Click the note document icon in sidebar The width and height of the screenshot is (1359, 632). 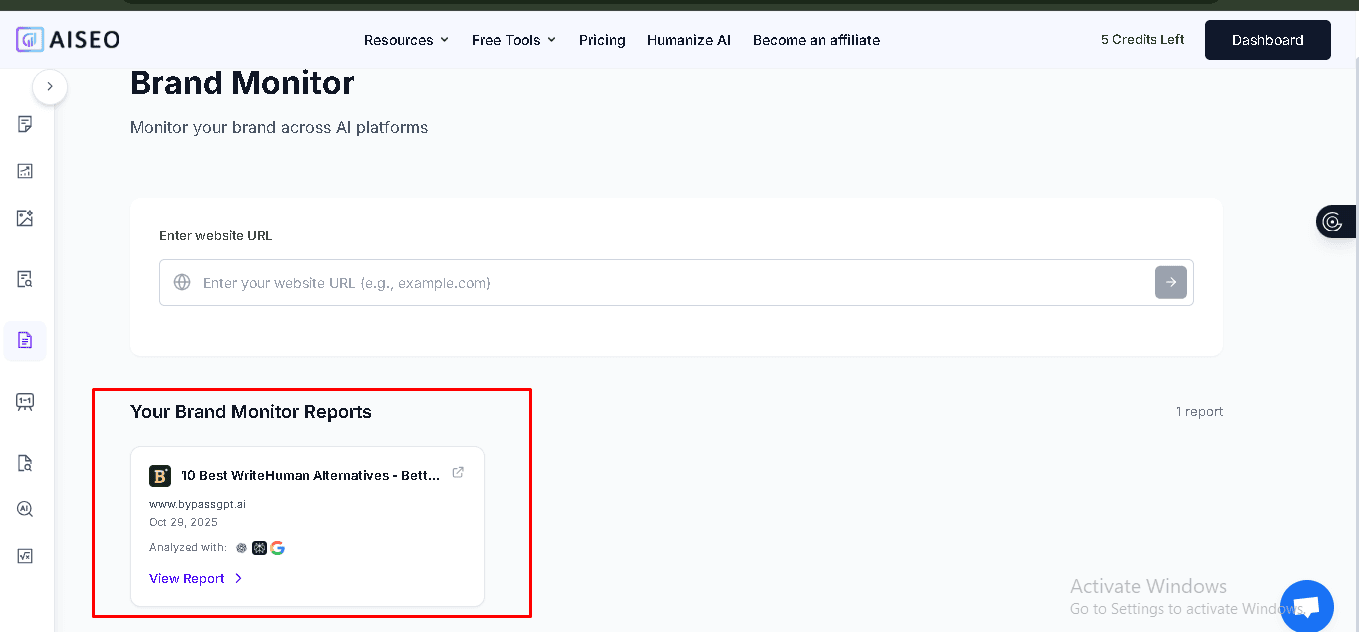[x=25, y=124]
